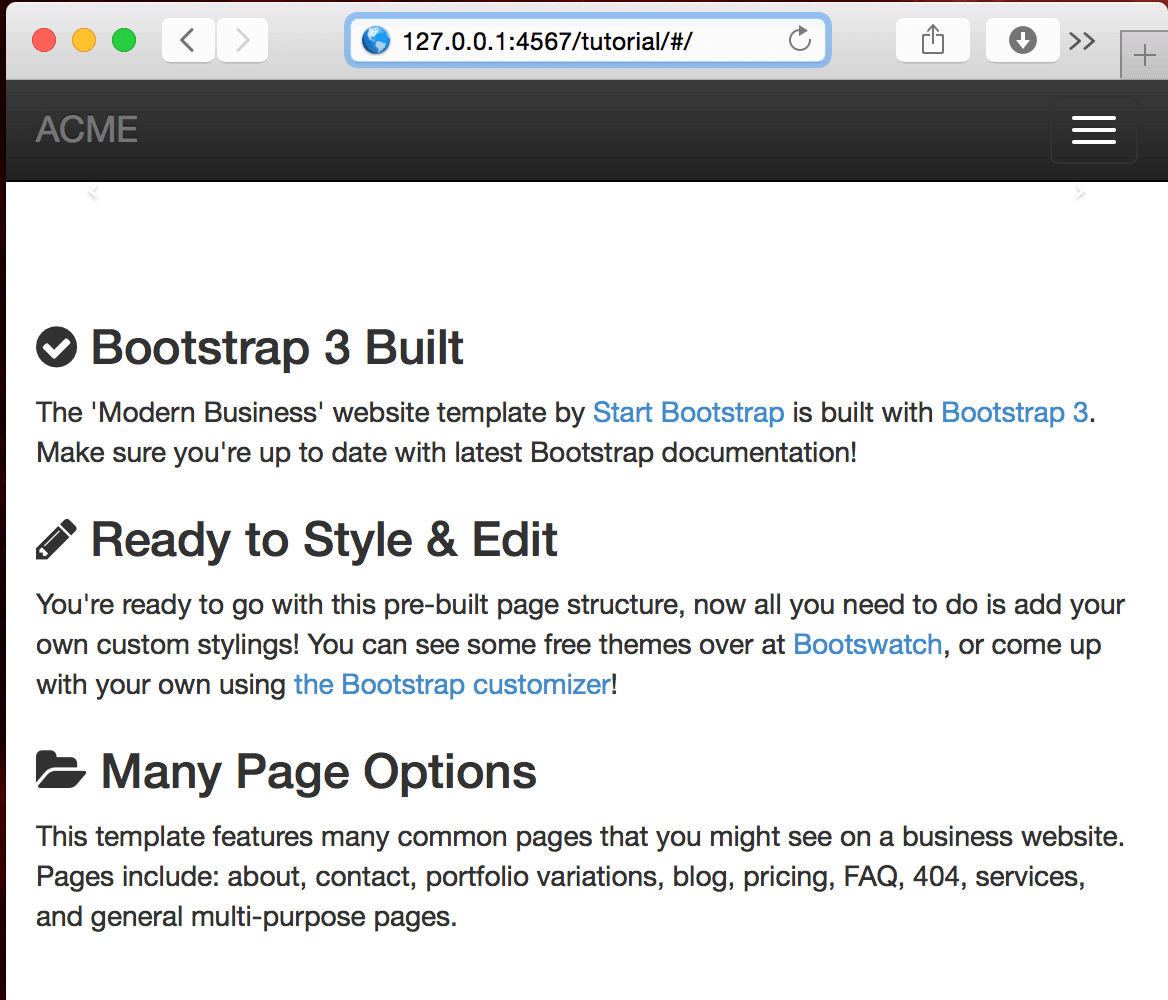Focus the address bar showing 127.0.0.1:4567/tutorial/#/
This screenshot has height=1000, width=1168.
pyautogui.click(x=588, y=40)
